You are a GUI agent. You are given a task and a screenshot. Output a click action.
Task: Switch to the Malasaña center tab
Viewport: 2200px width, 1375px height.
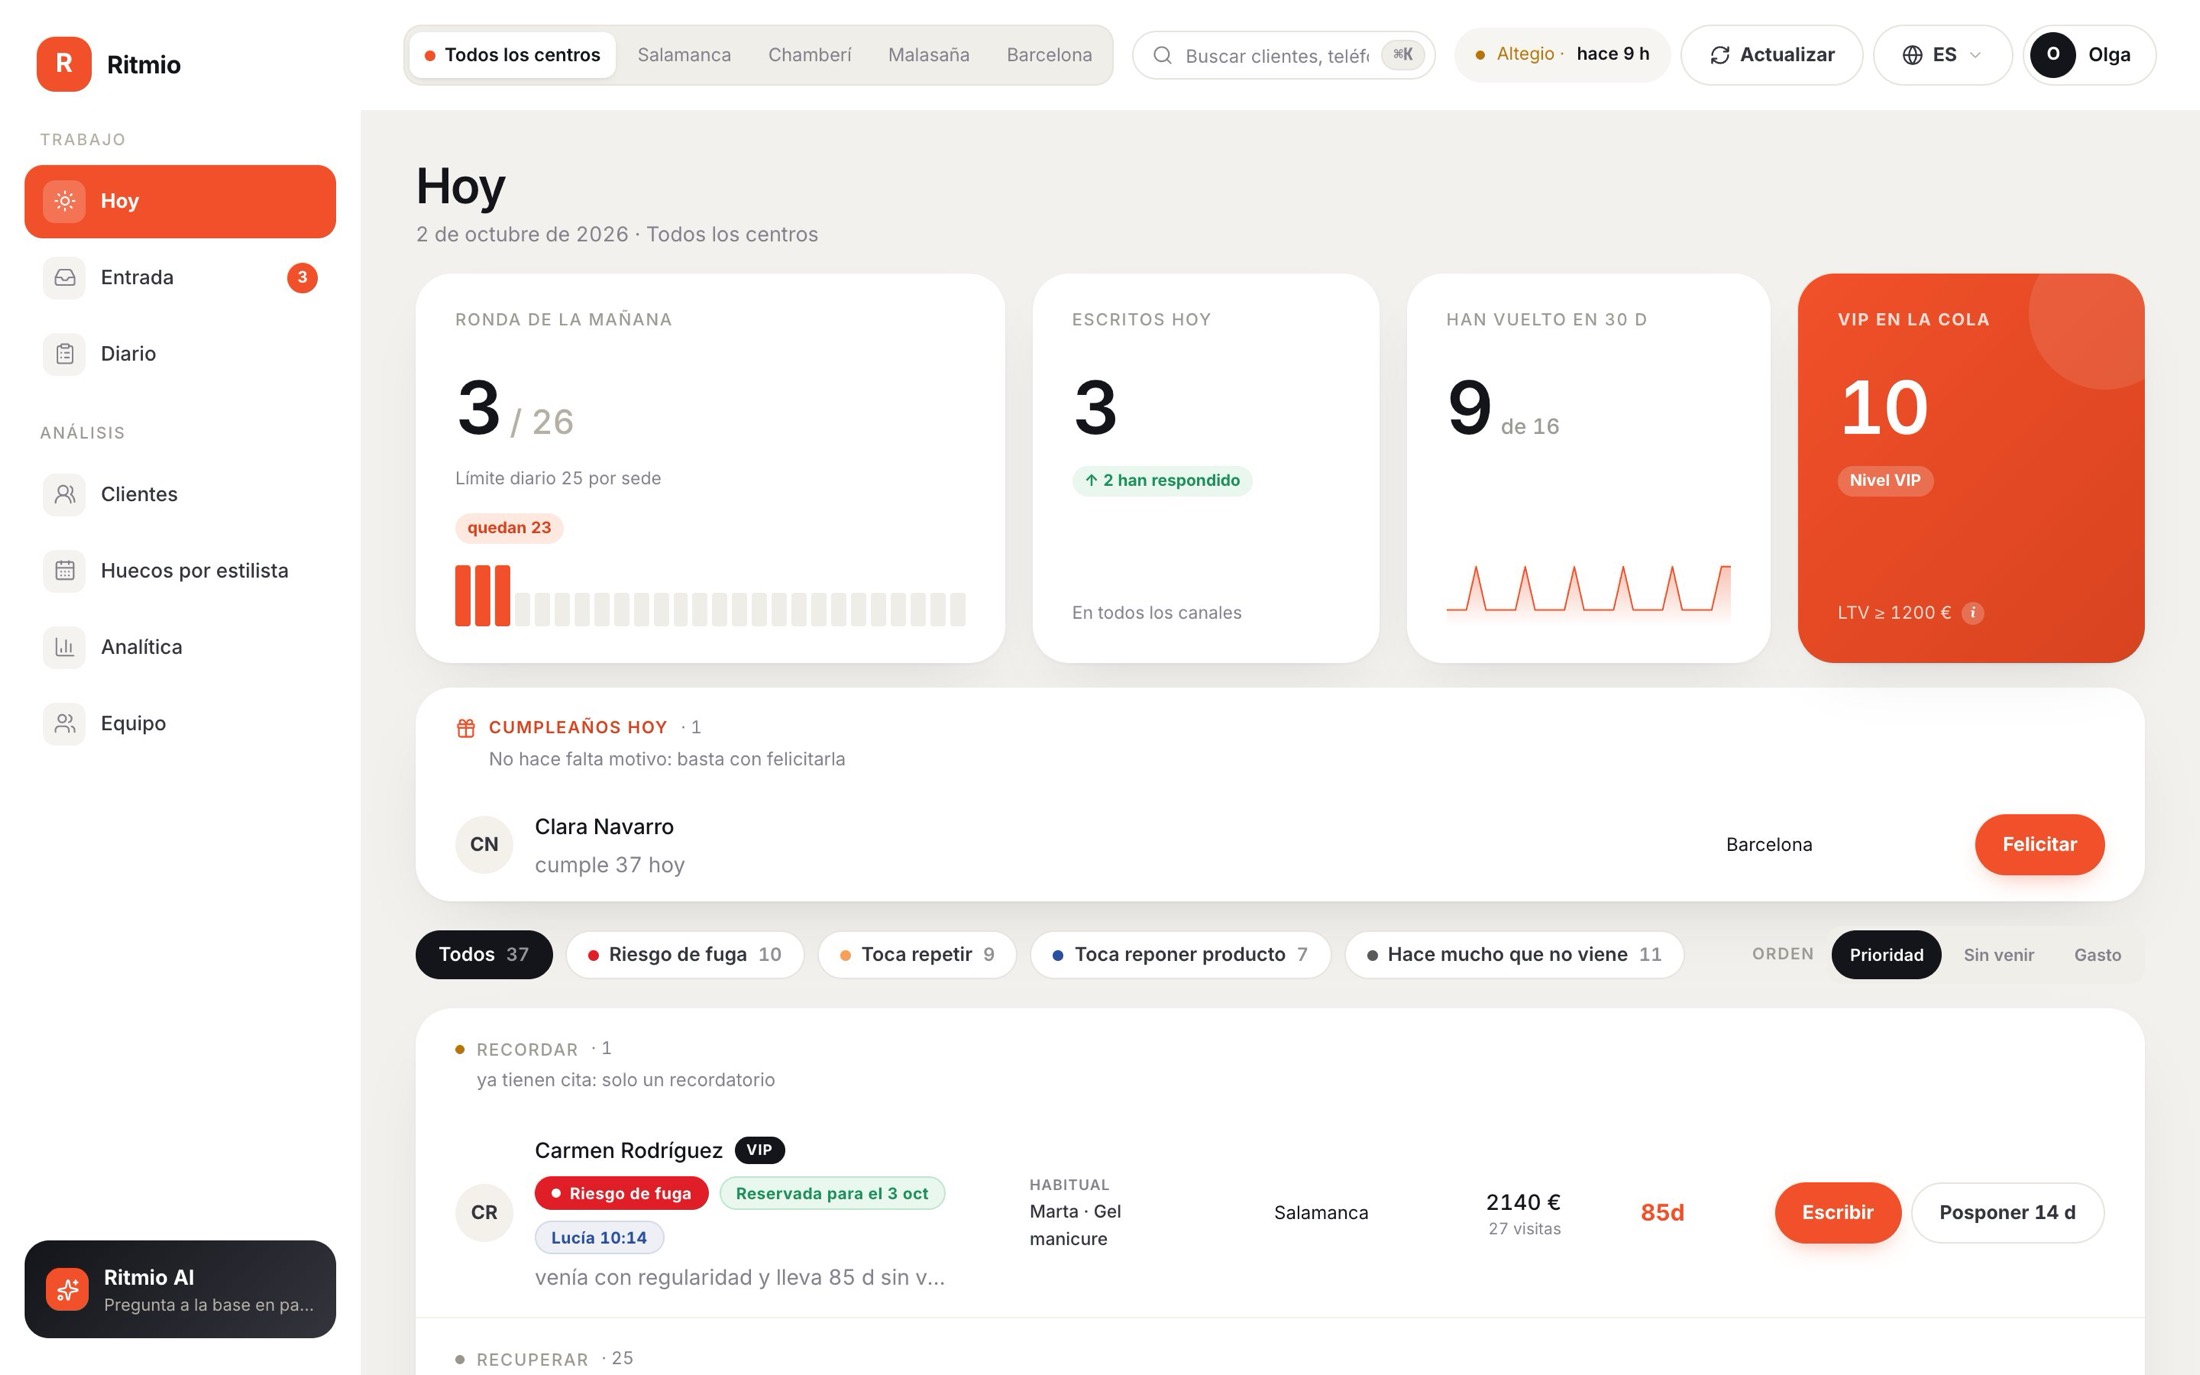[928, 55]
